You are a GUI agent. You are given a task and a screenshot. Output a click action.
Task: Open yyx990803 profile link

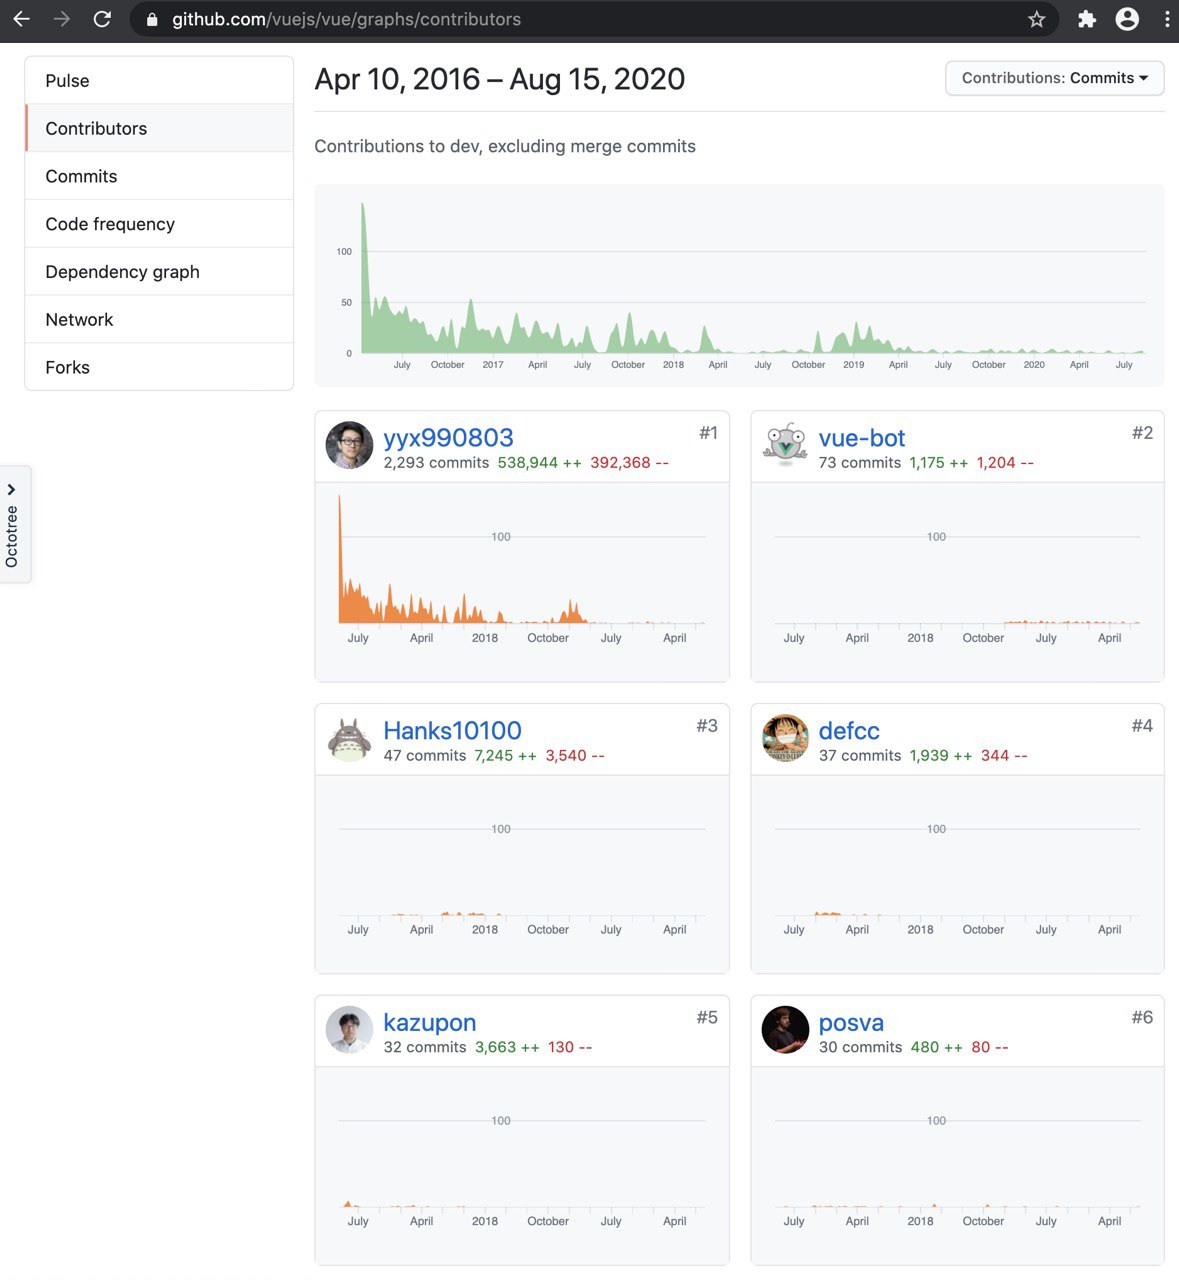click(448, 437)
